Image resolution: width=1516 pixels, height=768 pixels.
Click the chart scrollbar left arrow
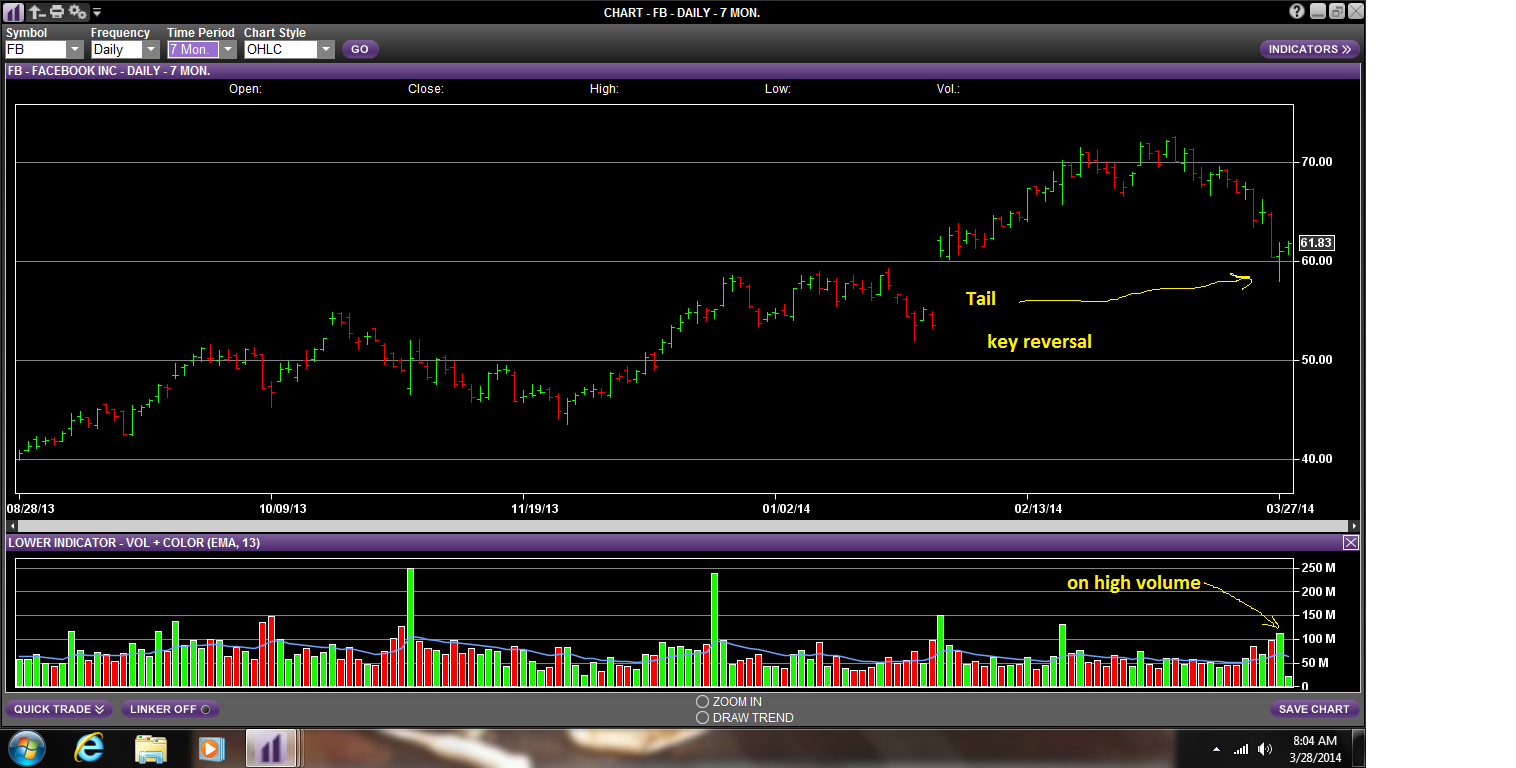12,526
